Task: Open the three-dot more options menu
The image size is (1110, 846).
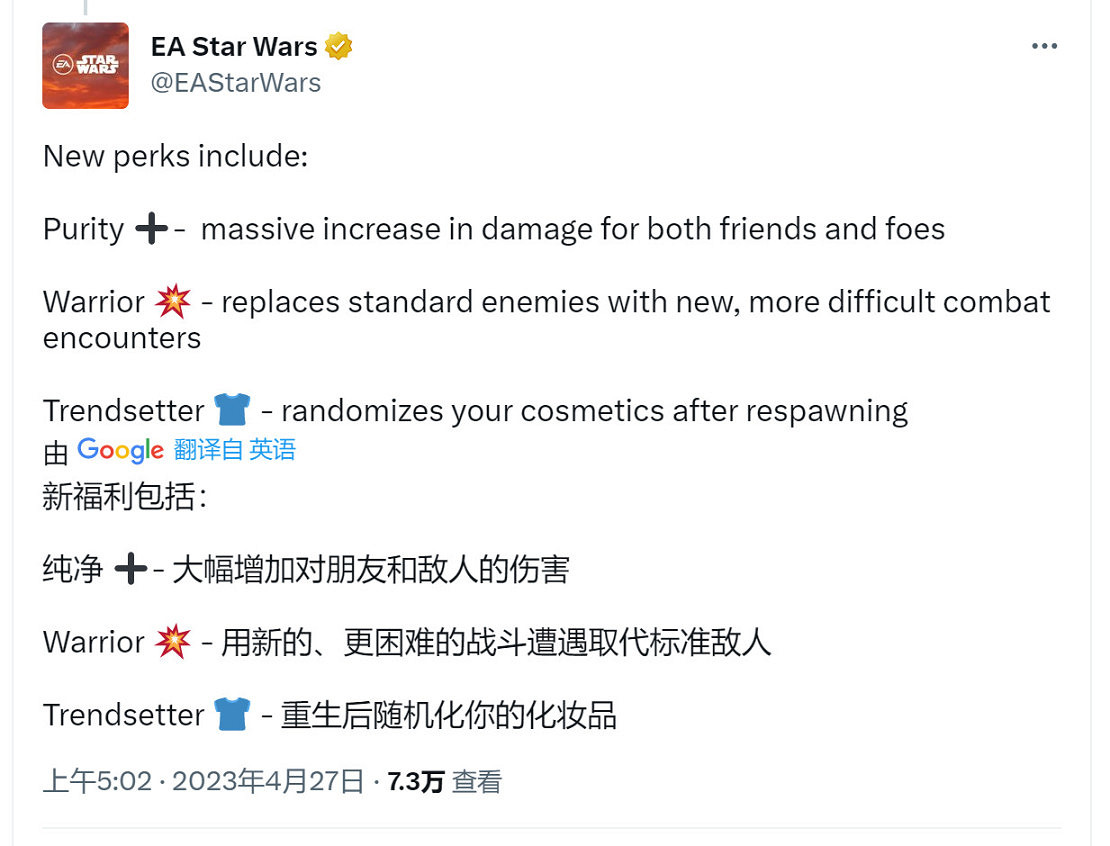Action: coord(1044,47)
